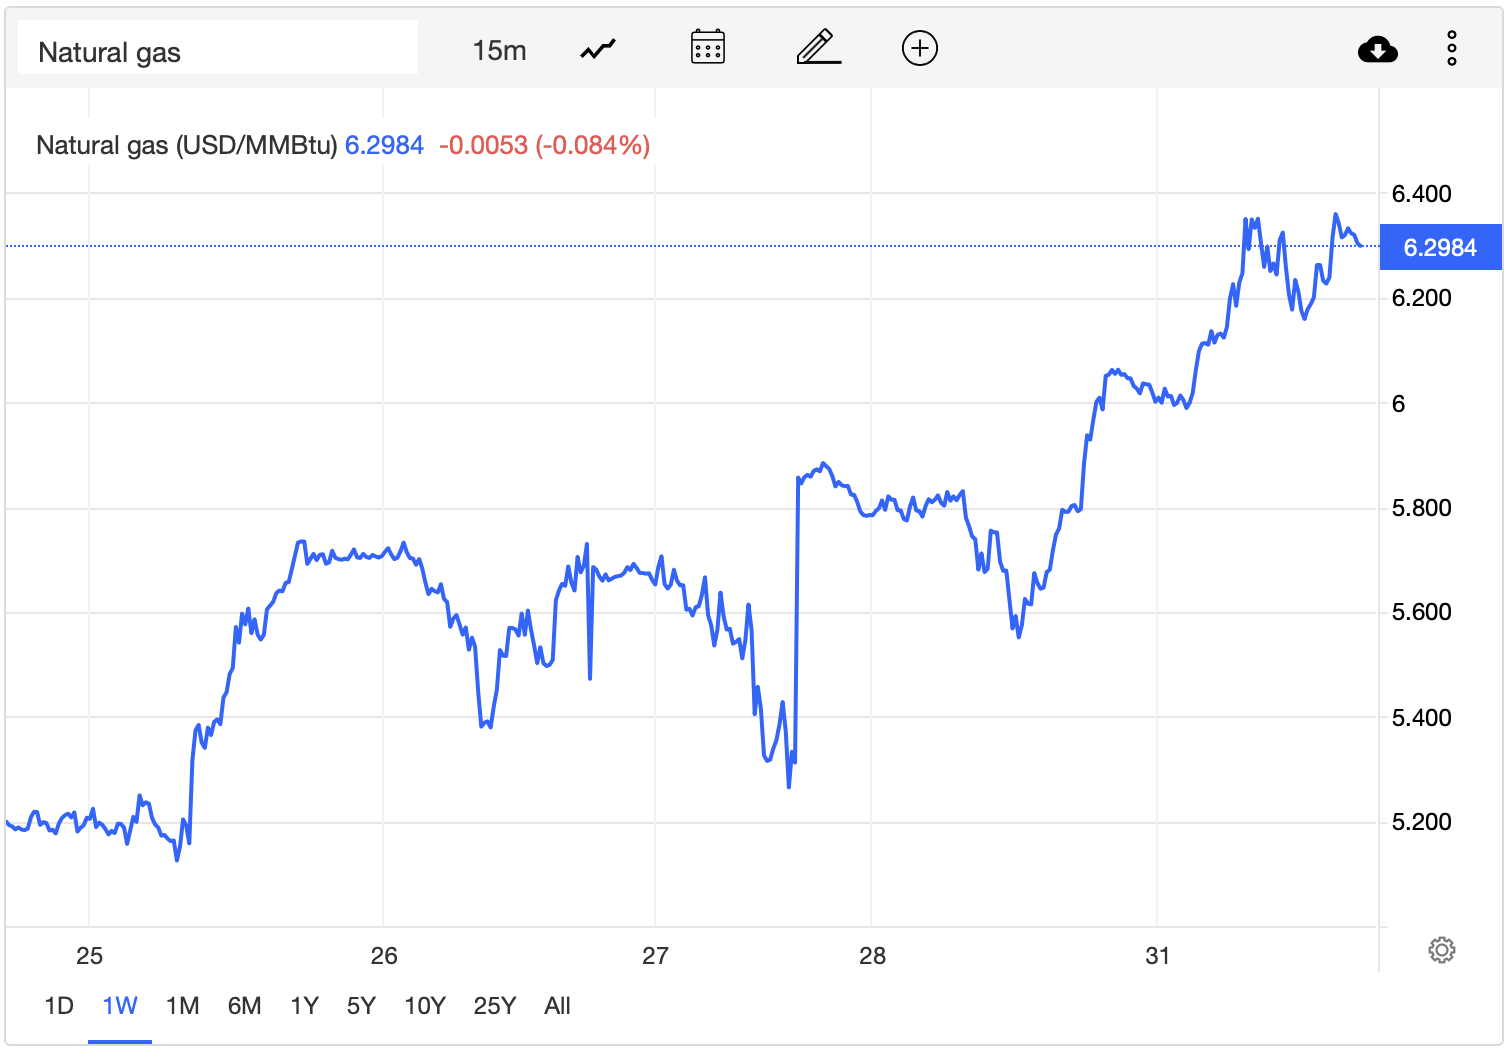Viewport: 1510px width, 1052px height.
Task: Select the 6M time range
Action: (x=245, y=1006)
